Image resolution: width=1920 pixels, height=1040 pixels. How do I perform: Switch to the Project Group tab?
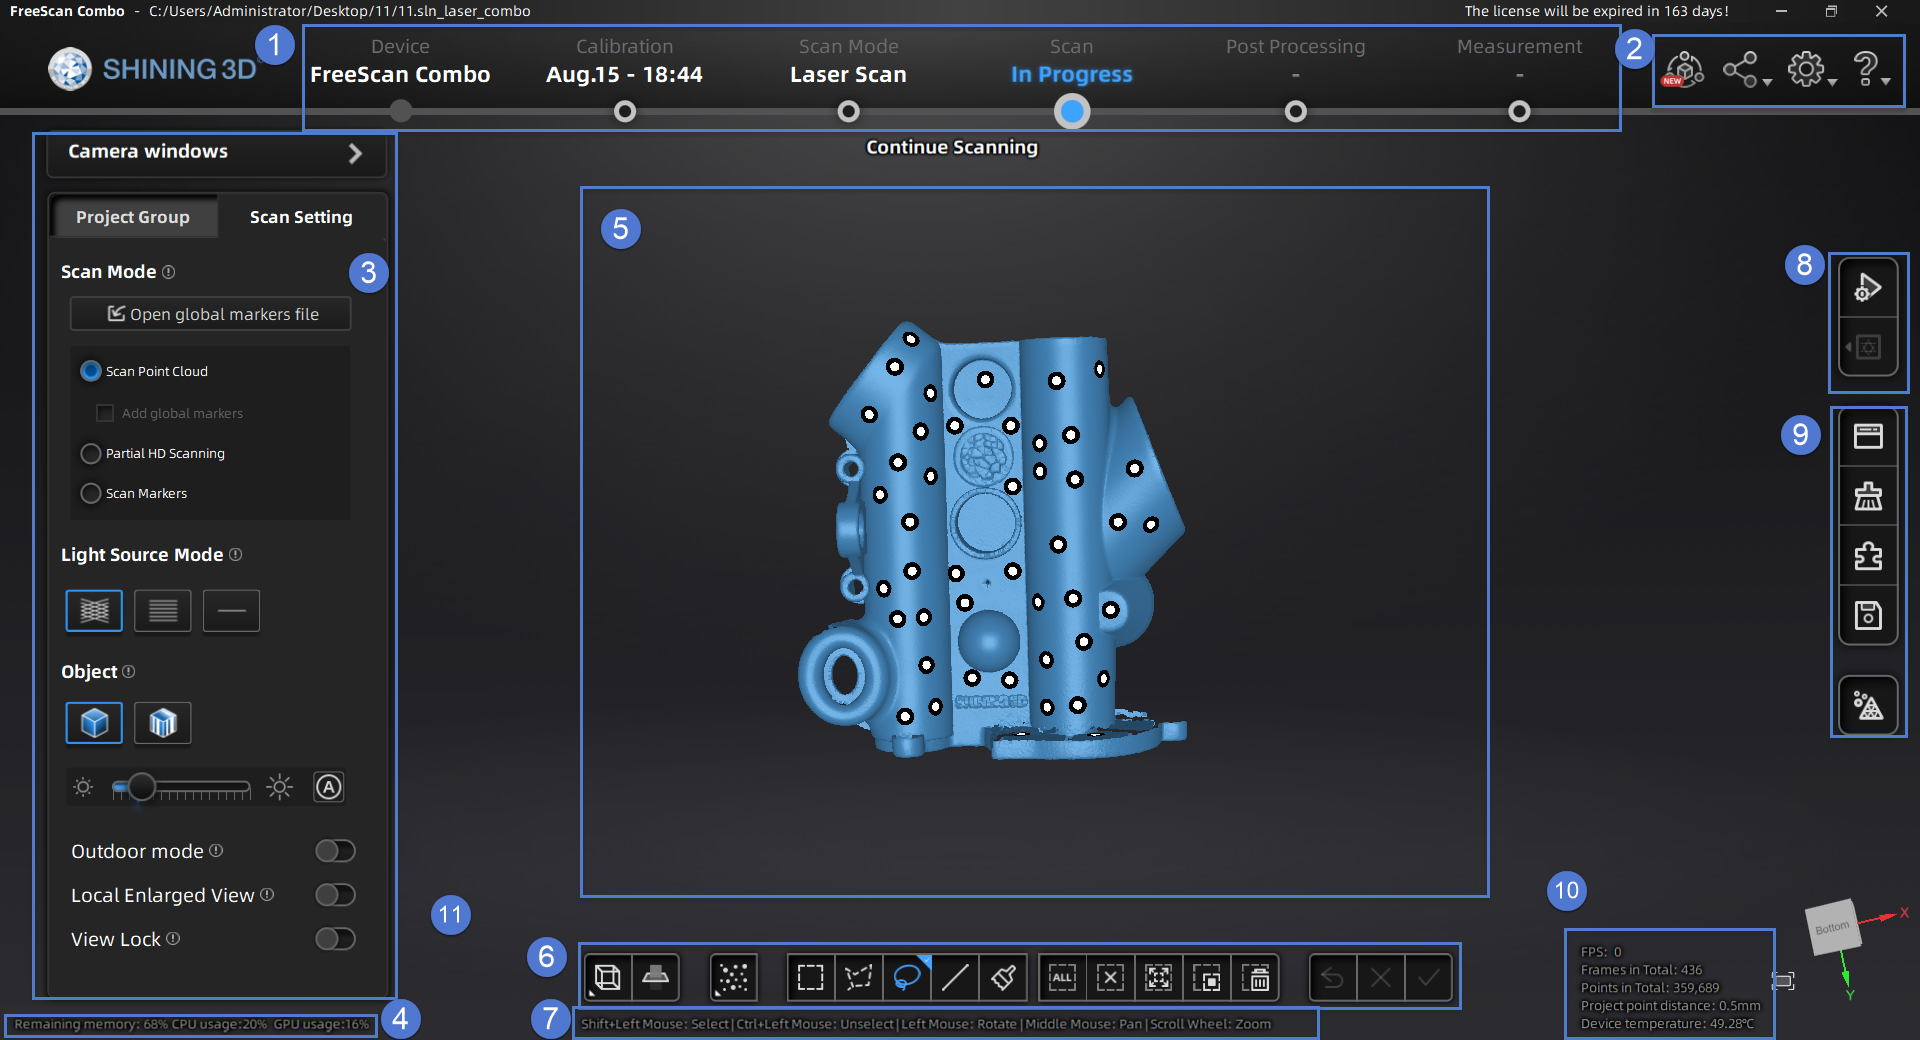tap(133, 216)
